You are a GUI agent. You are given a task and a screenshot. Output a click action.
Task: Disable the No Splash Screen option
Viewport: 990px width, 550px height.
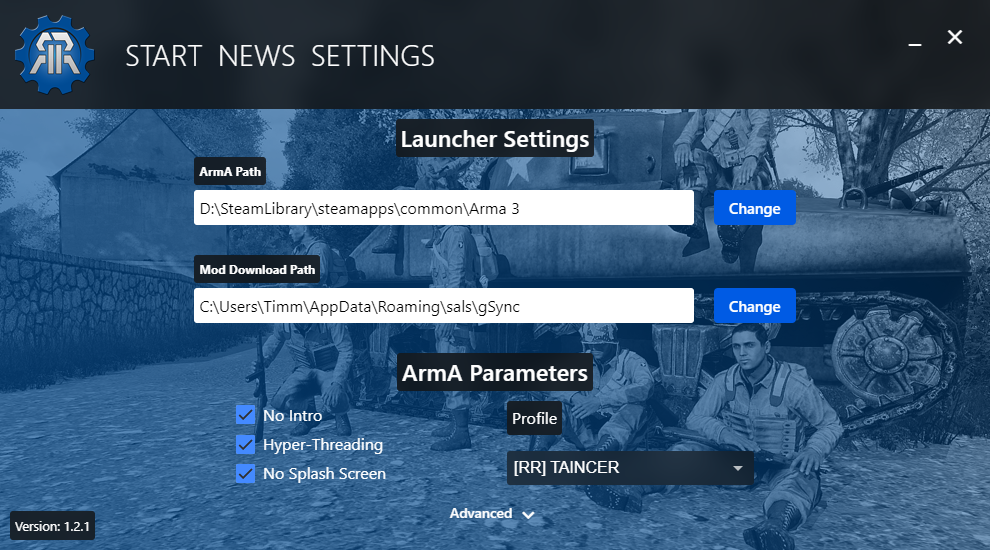click(246, 473)
